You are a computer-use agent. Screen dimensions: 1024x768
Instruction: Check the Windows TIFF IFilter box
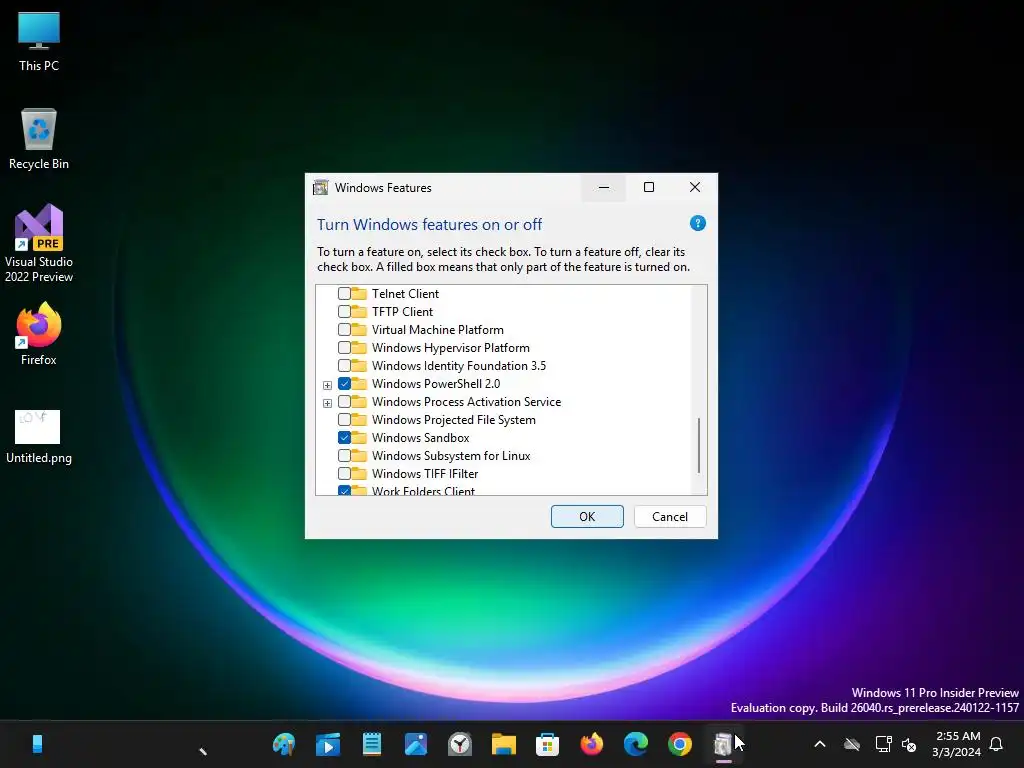click(x=344, y=473)
